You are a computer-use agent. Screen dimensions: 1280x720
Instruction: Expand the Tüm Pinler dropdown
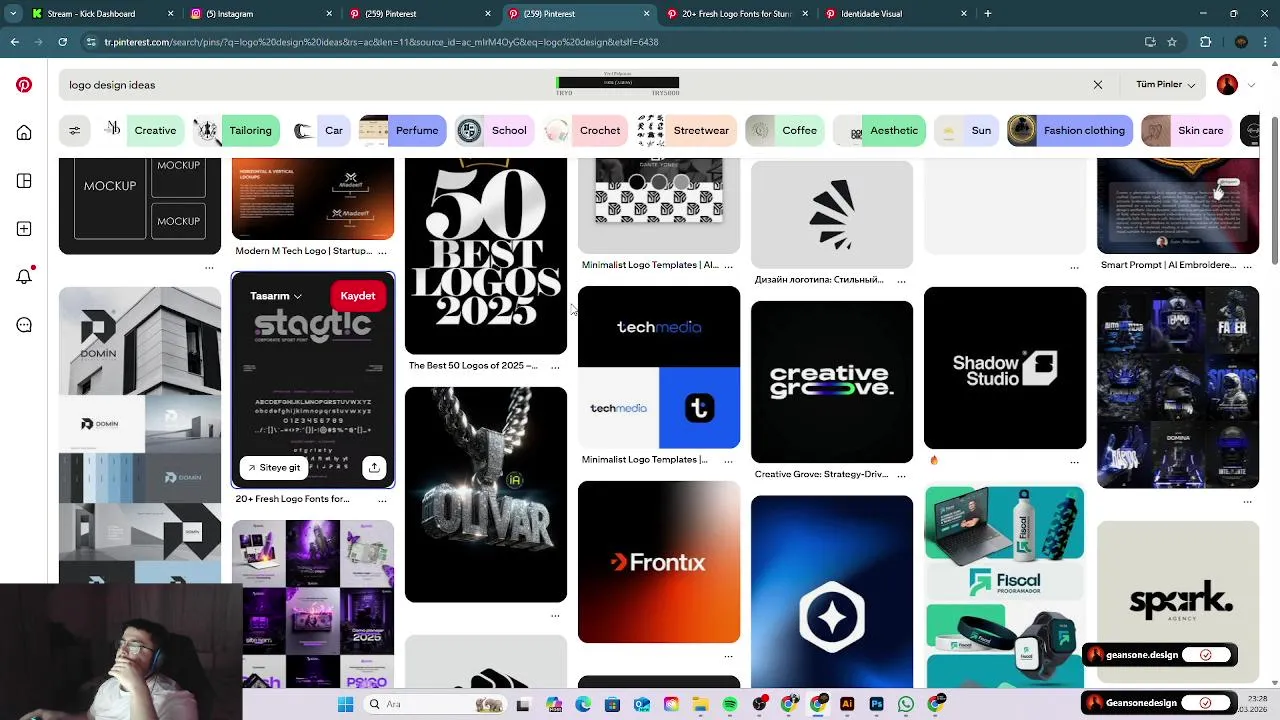click(x=1165, y=85)
